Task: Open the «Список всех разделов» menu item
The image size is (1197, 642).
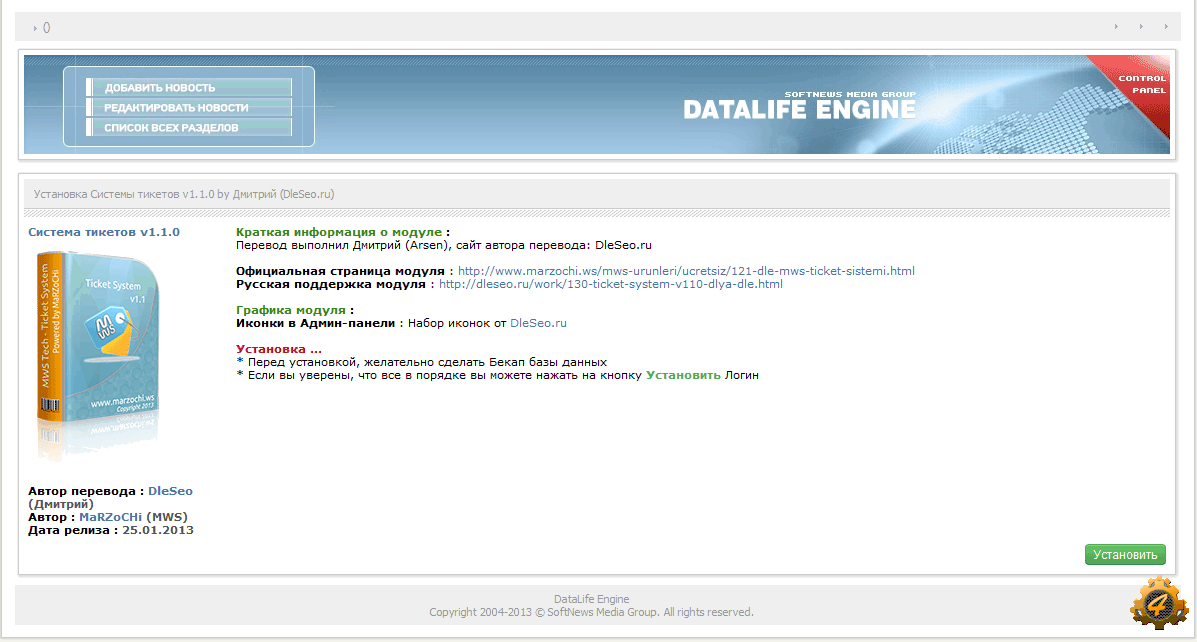Action: [189, 127]
